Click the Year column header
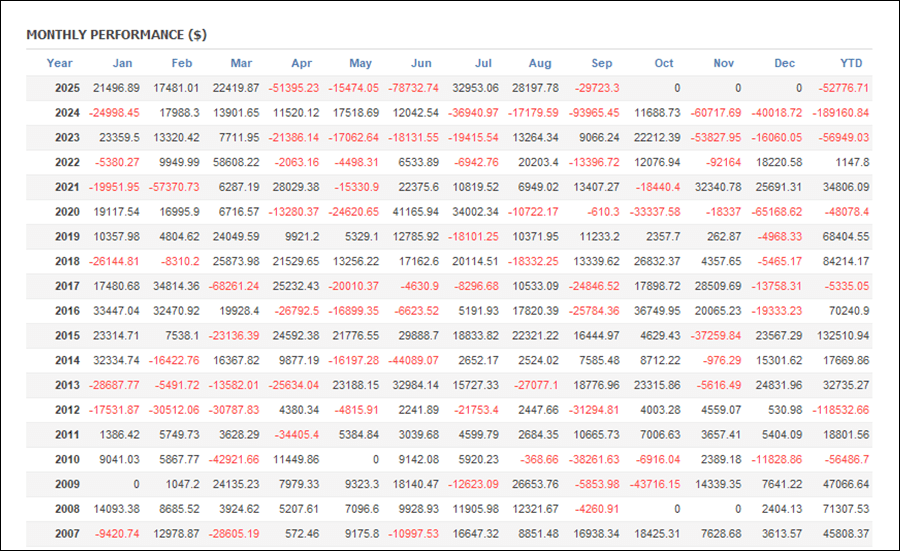900x551 pixels. pyautogui.click(x=59, y=63)
